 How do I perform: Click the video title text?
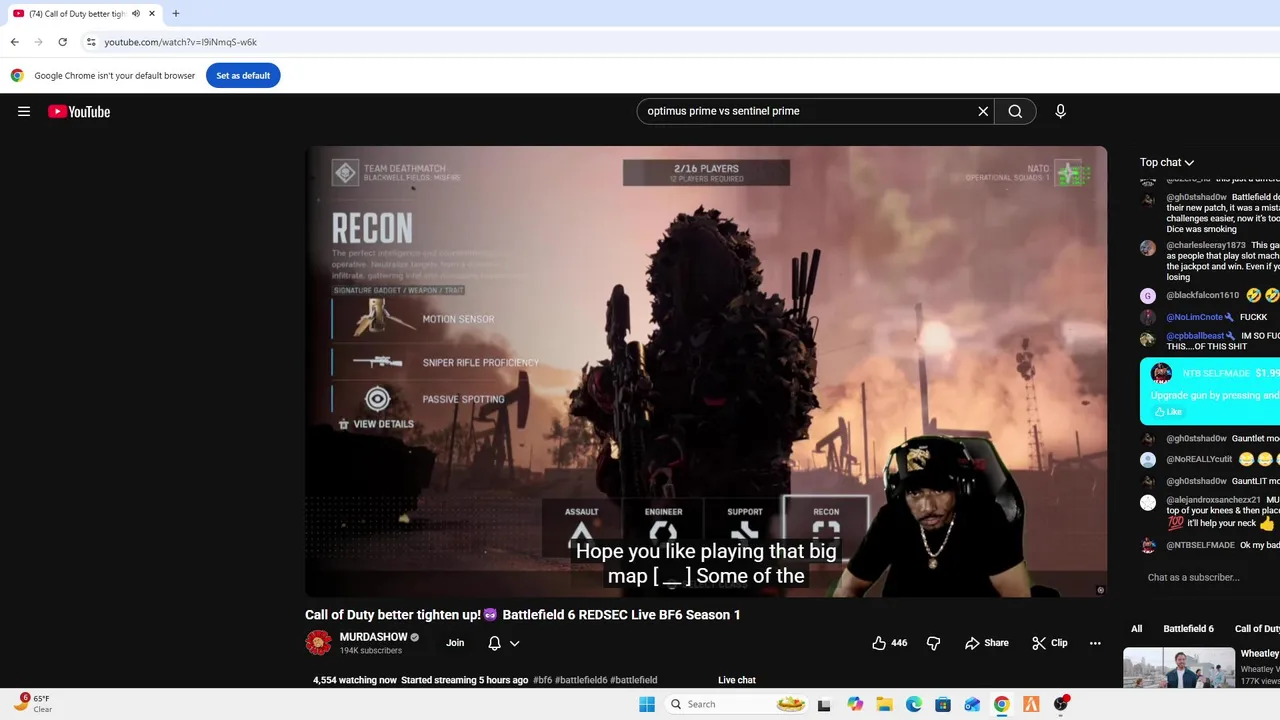[522, 615]
